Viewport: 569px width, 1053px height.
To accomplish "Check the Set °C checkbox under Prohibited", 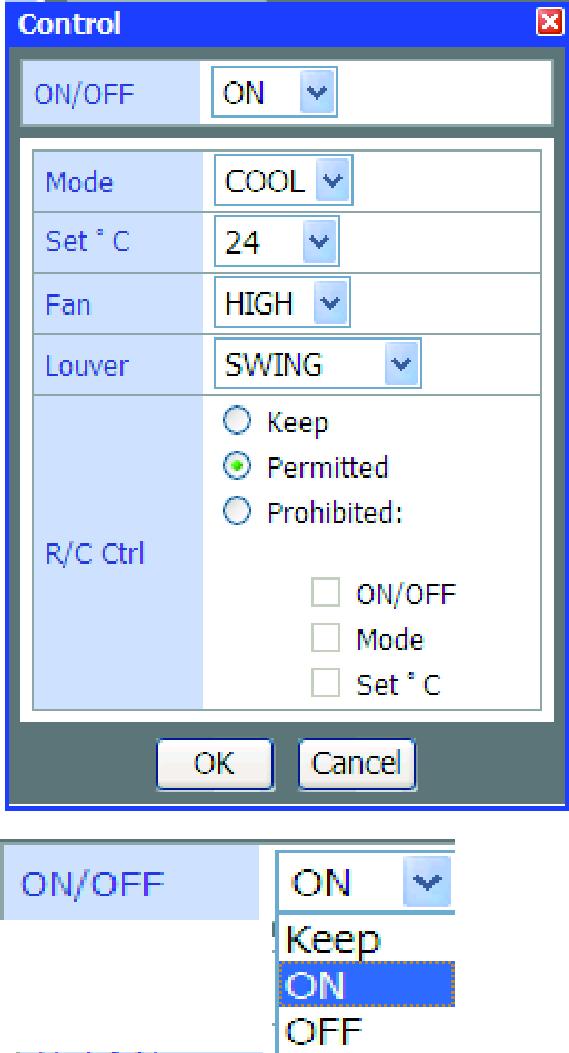I will click(x=325, y=684).
